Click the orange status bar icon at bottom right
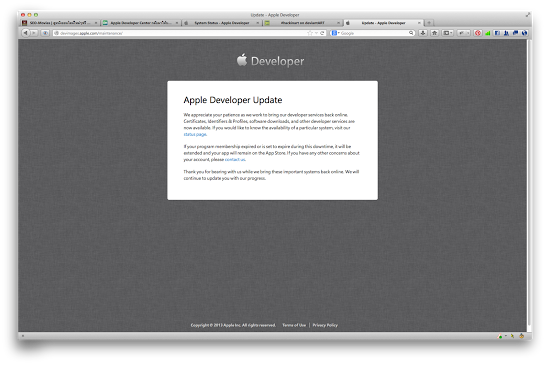This screenshot has height=365, width=550. tap(522, 336)
